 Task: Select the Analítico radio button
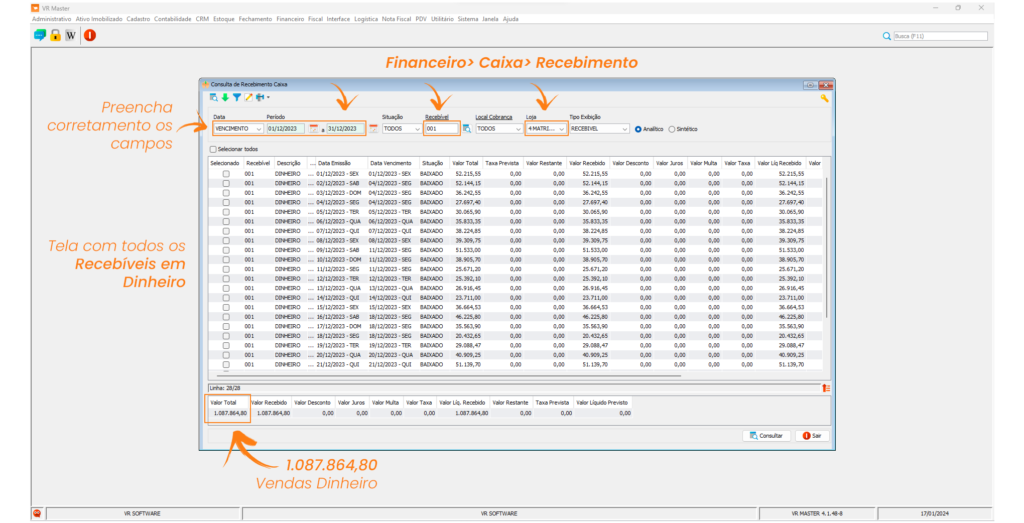pyautogui.click(x=638, y=129)
